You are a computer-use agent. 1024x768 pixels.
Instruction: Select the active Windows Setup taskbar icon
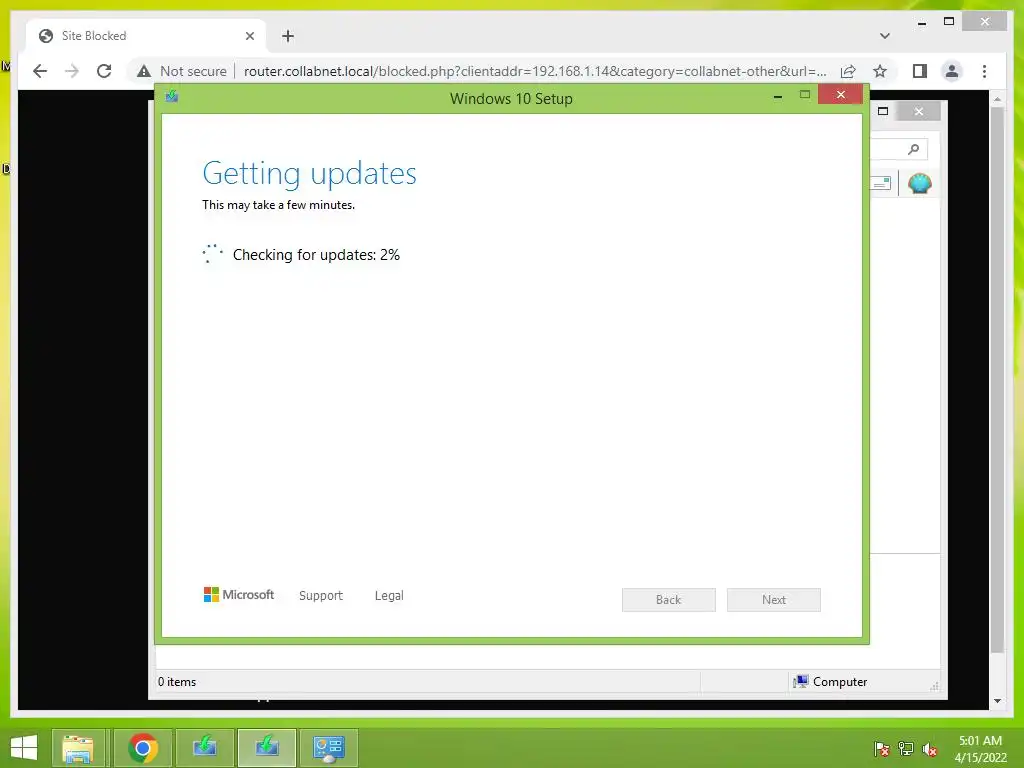click(266, 748)
